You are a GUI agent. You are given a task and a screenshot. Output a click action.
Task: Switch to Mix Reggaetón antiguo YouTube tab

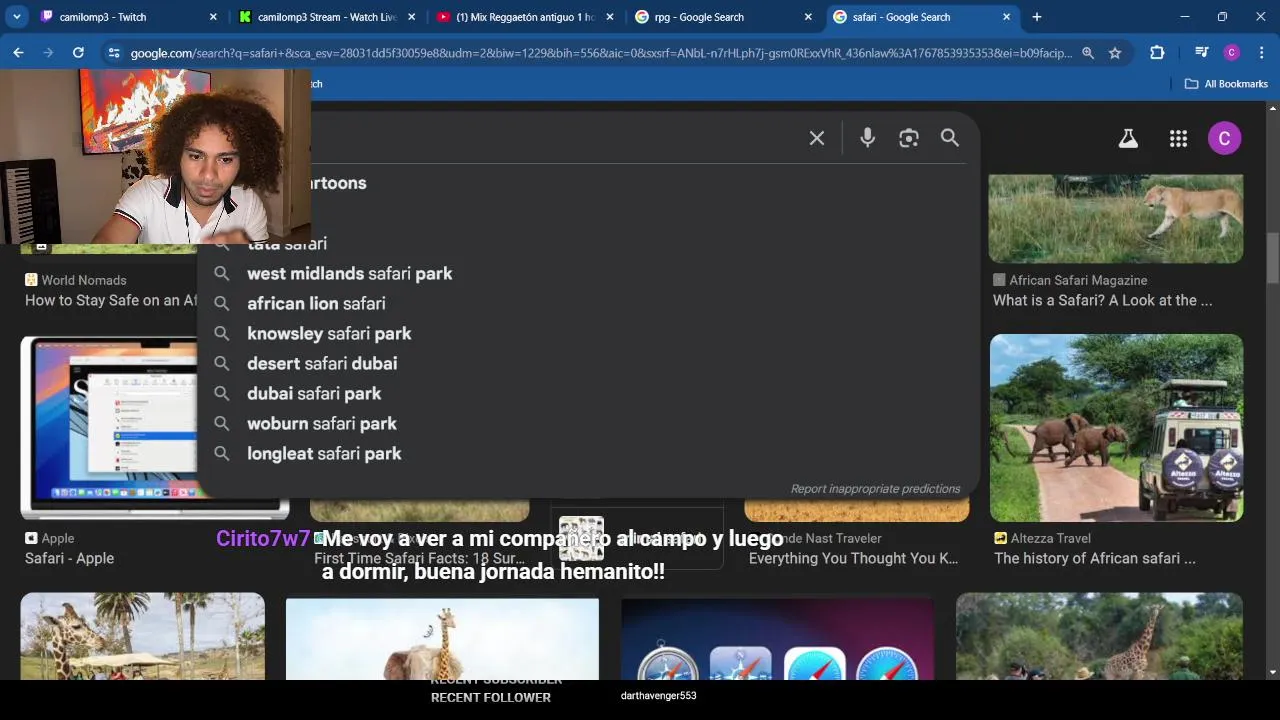pos(525,17)
